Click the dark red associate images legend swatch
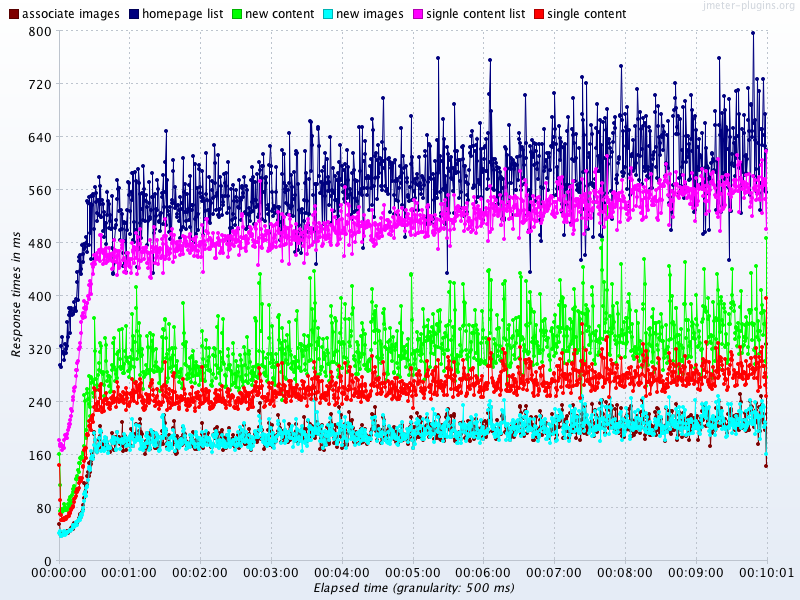Image resolution: width=800 pixels, height=600 pixels. tap(13, 14)
